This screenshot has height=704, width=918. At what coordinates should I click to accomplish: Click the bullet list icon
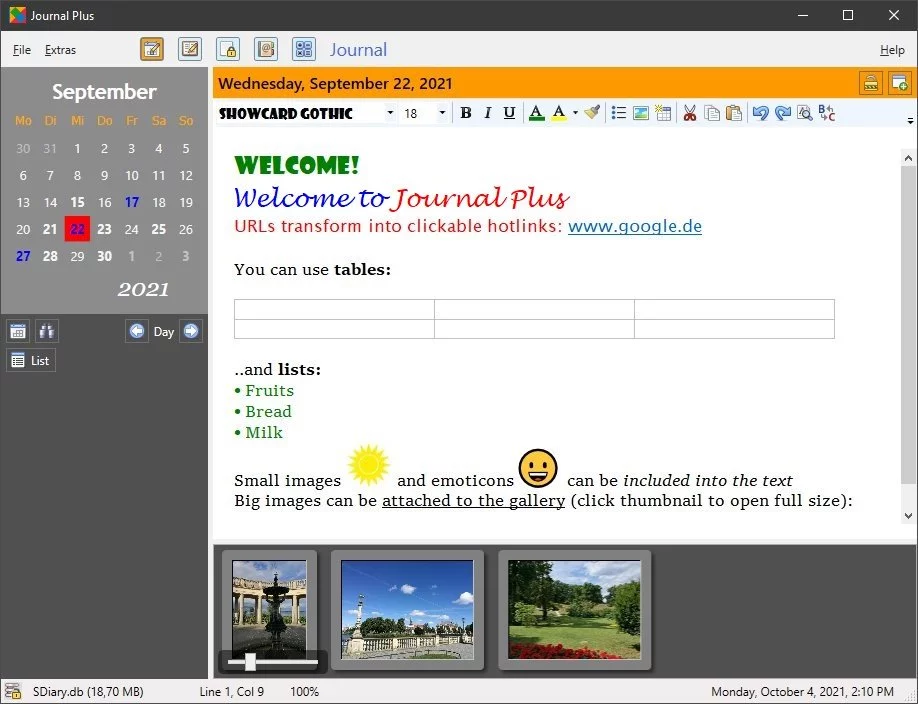618,113
